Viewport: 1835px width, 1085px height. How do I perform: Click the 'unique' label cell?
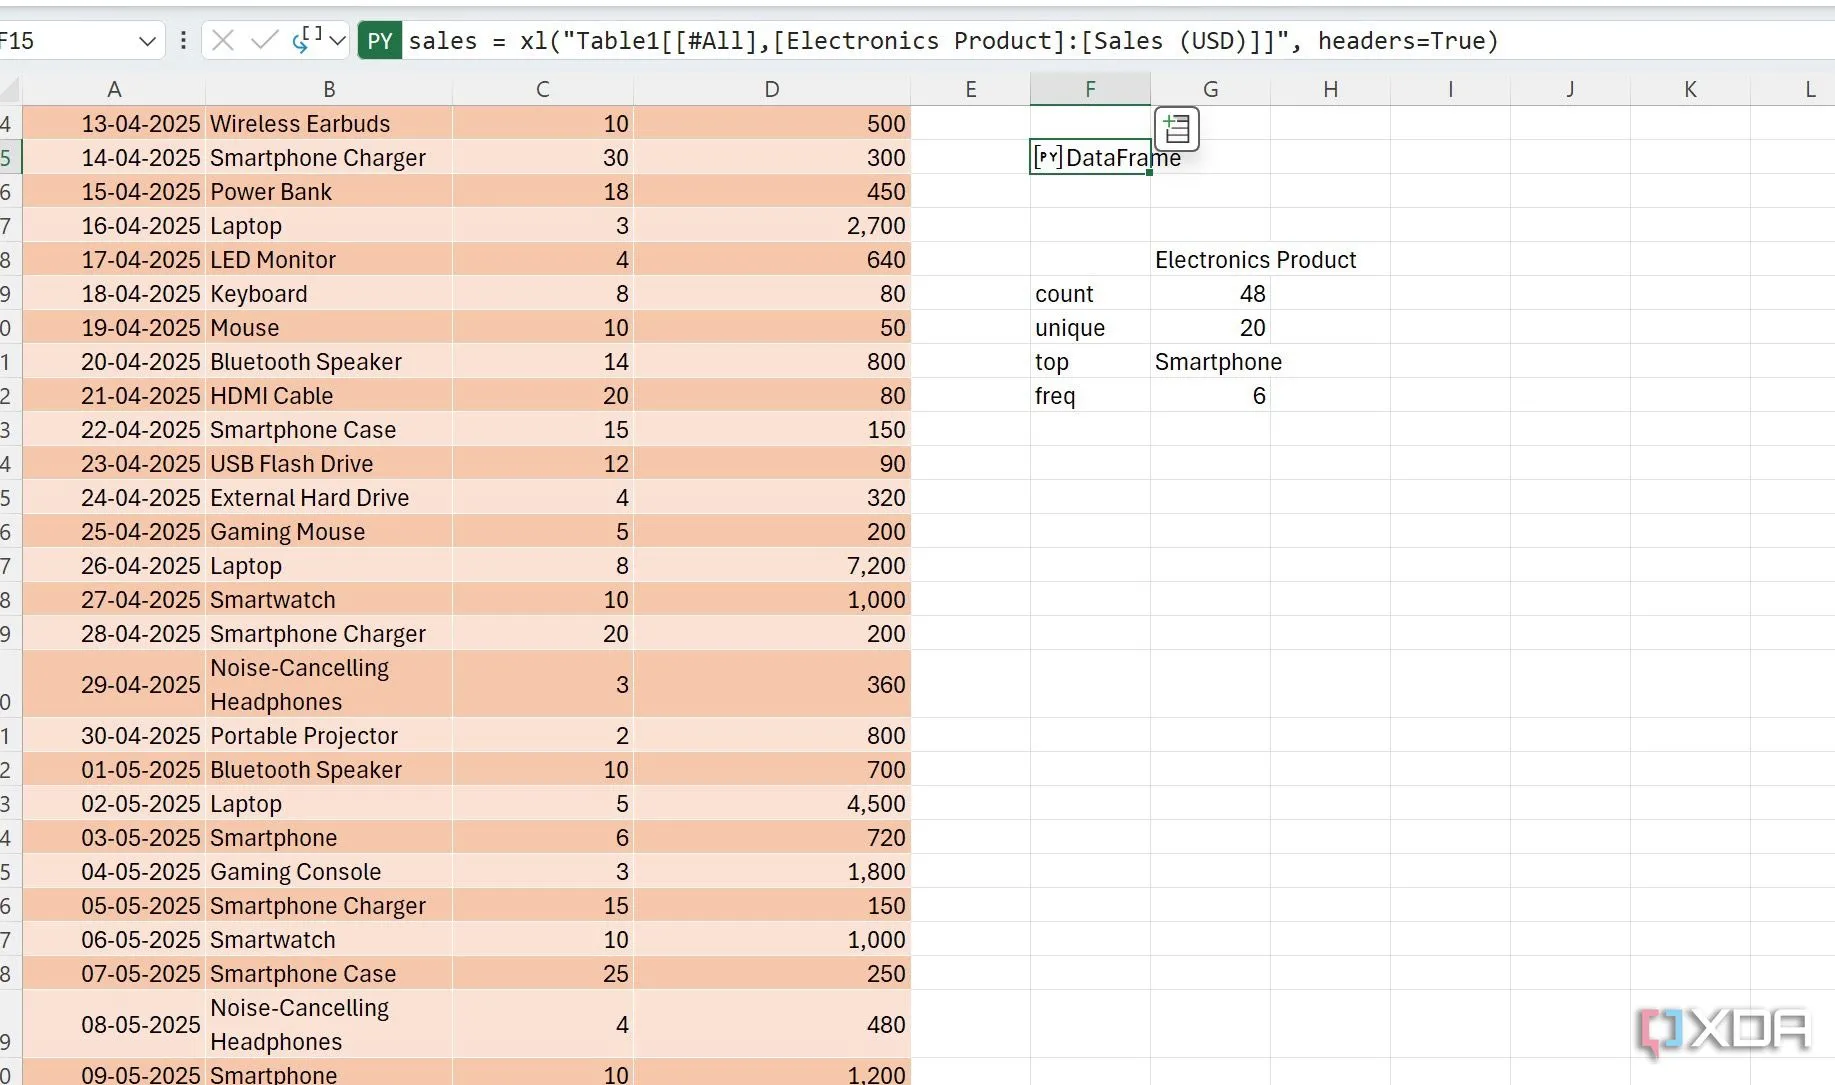[x=1090, y=328]
